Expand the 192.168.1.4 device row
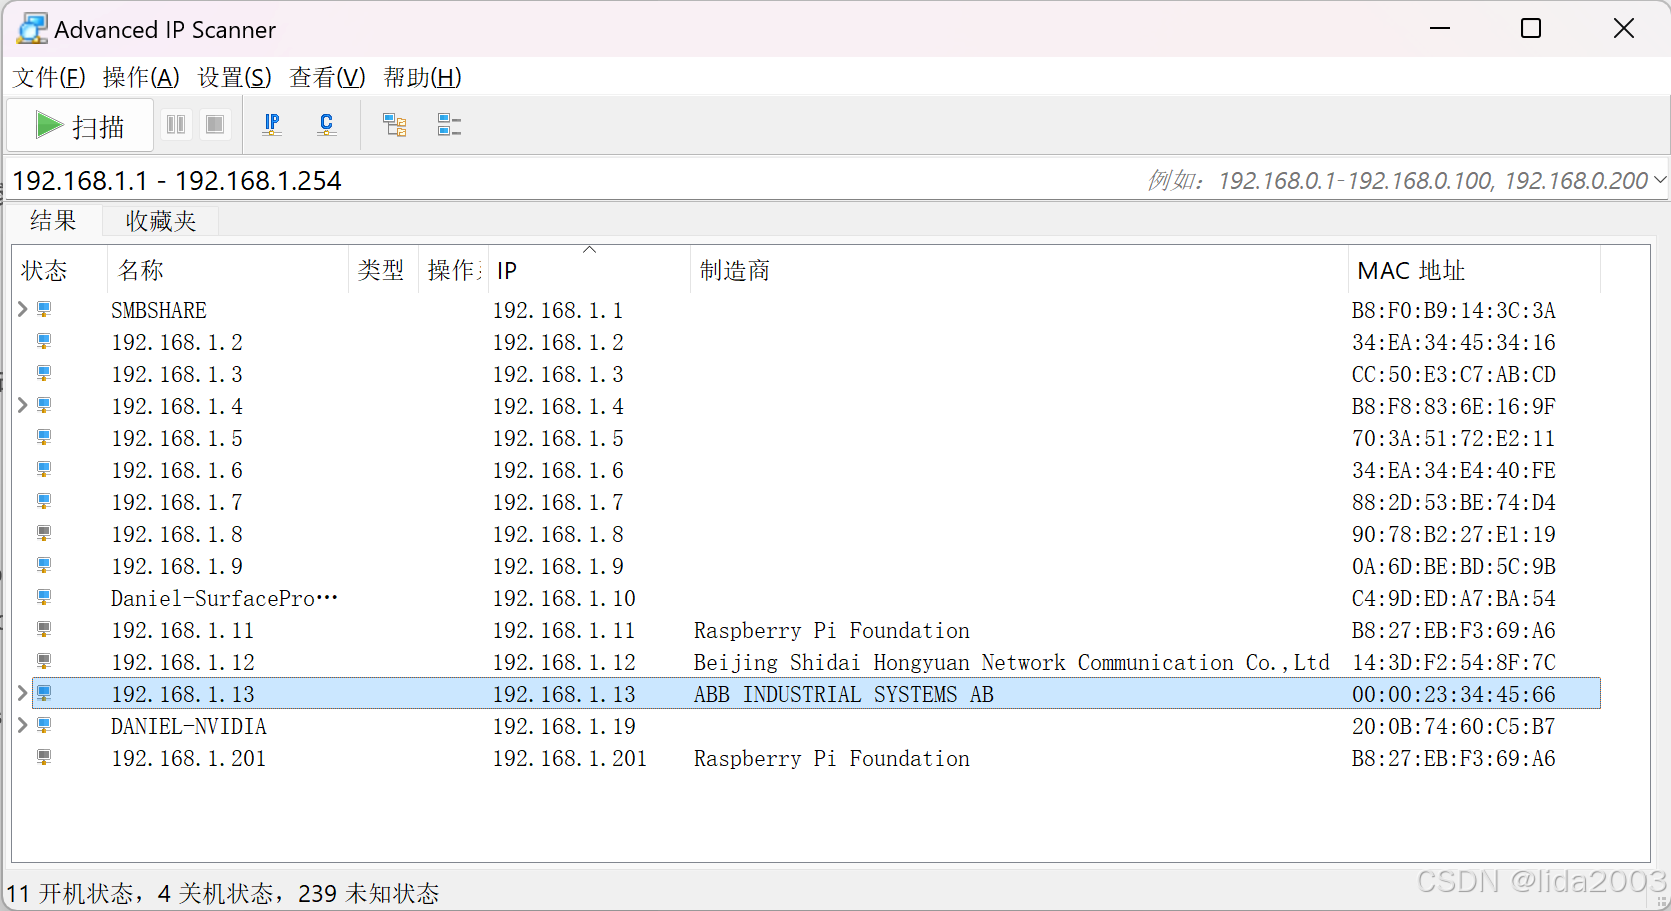Screen dimensions: 1671x911 [x=22, y=406]
